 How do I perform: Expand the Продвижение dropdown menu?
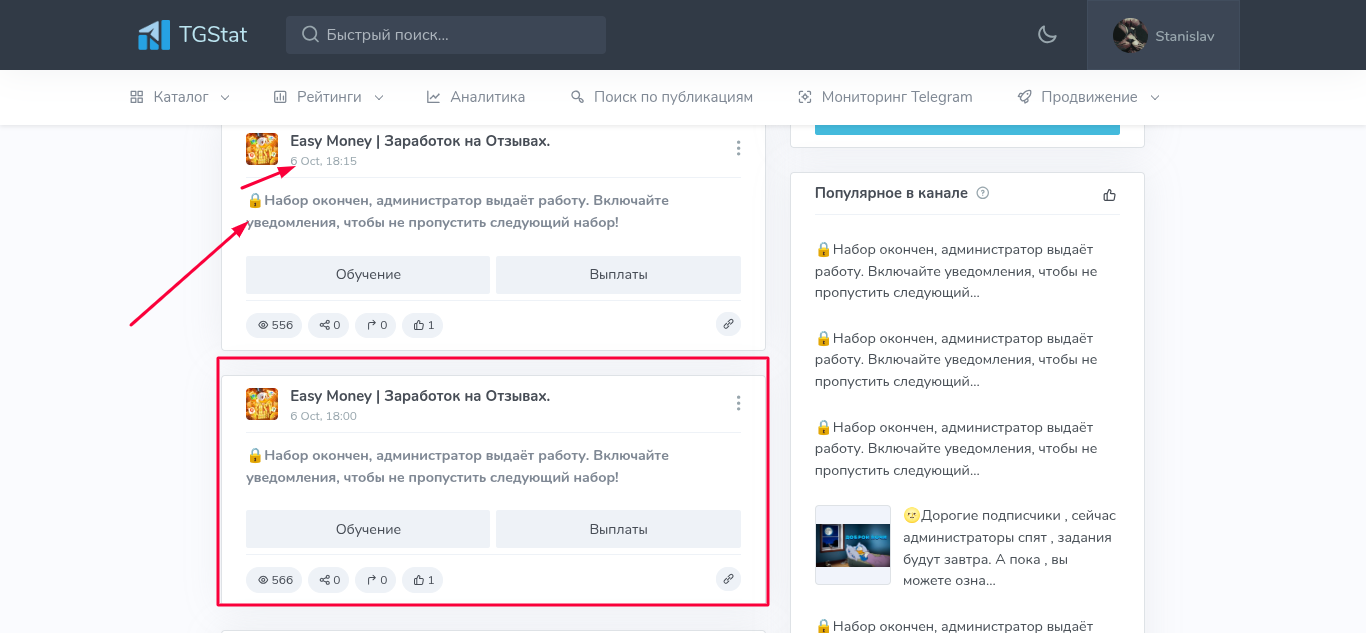(x=1089, y=97)
